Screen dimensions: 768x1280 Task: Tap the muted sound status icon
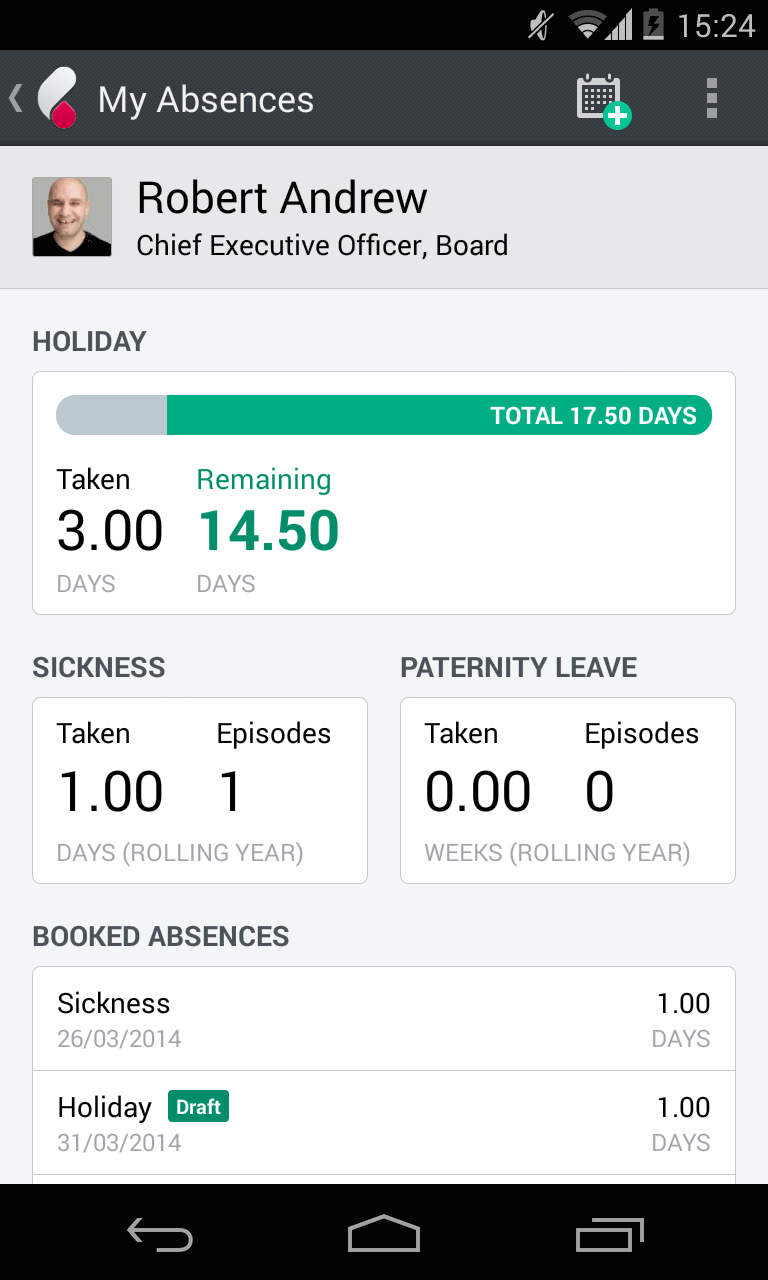pyautogui.click(x=540, y=24)
